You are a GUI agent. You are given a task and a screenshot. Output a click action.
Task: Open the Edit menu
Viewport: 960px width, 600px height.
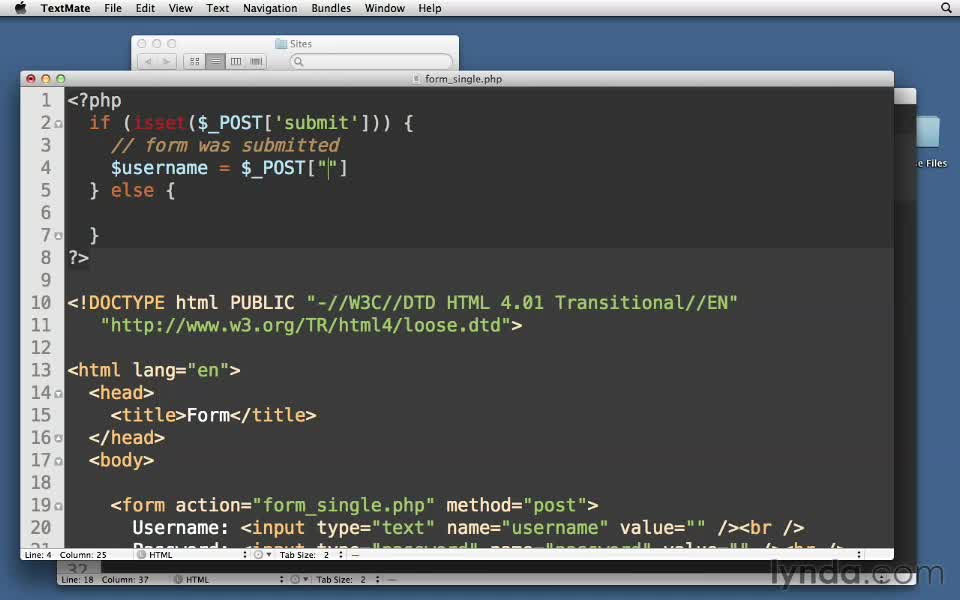pyautogui.click(x=145, y=8)
